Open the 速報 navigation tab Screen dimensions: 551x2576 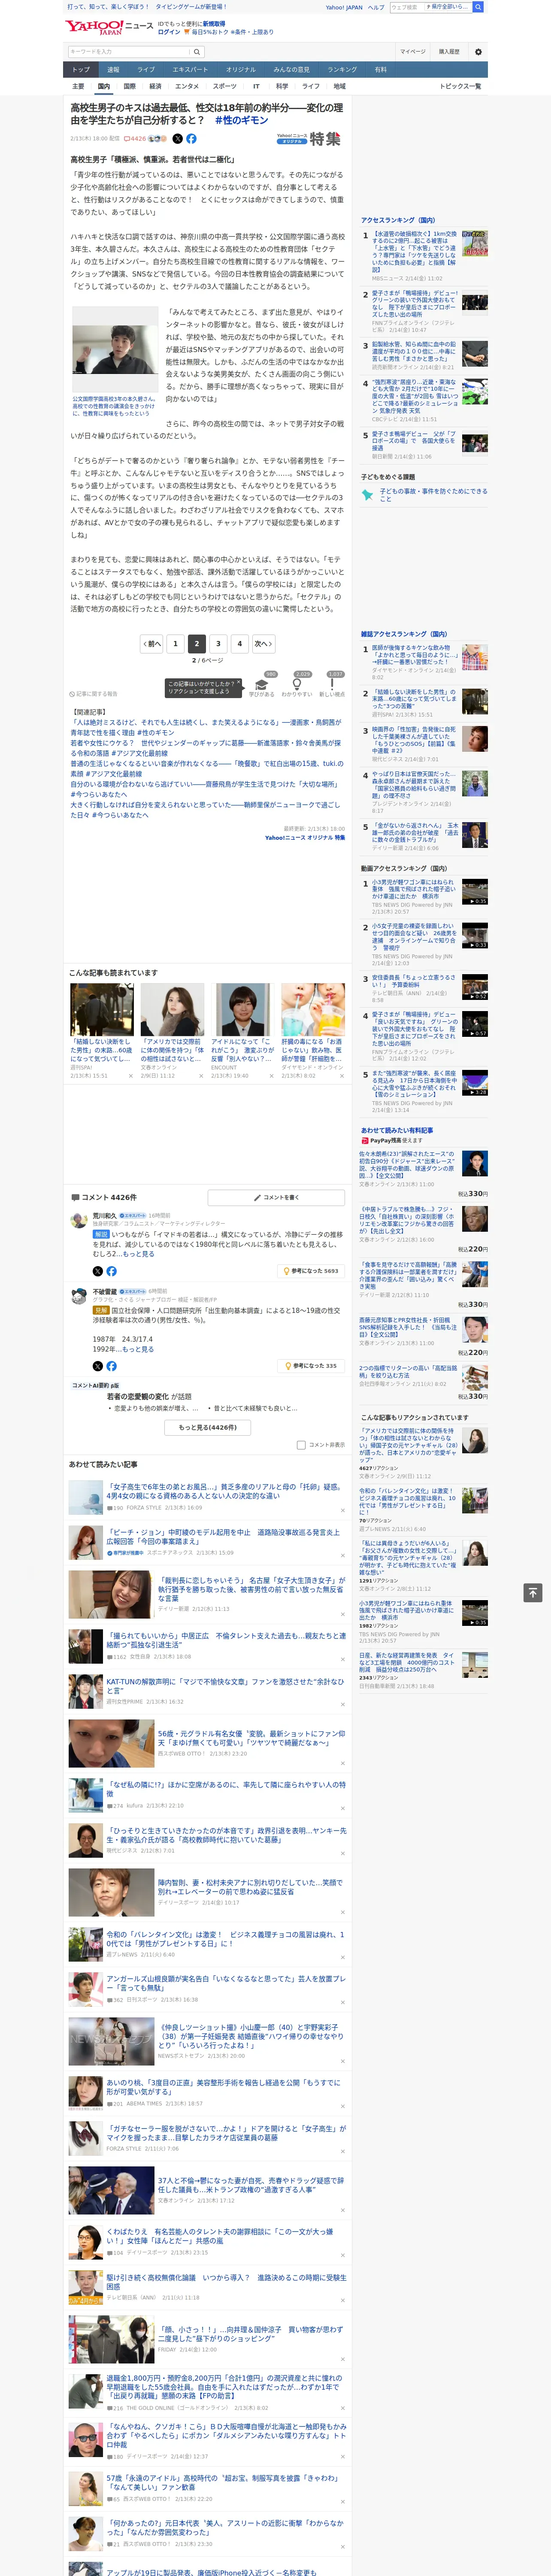click(x=113, y=69)
